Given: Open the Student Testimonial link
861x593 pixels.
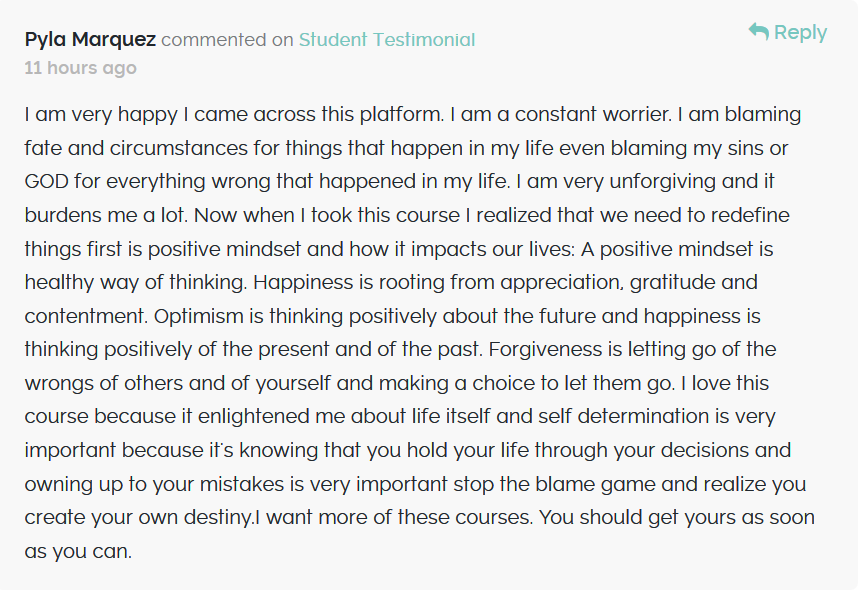Looking at the screenshot, I should pyautogui.click(x=387, y=40).
